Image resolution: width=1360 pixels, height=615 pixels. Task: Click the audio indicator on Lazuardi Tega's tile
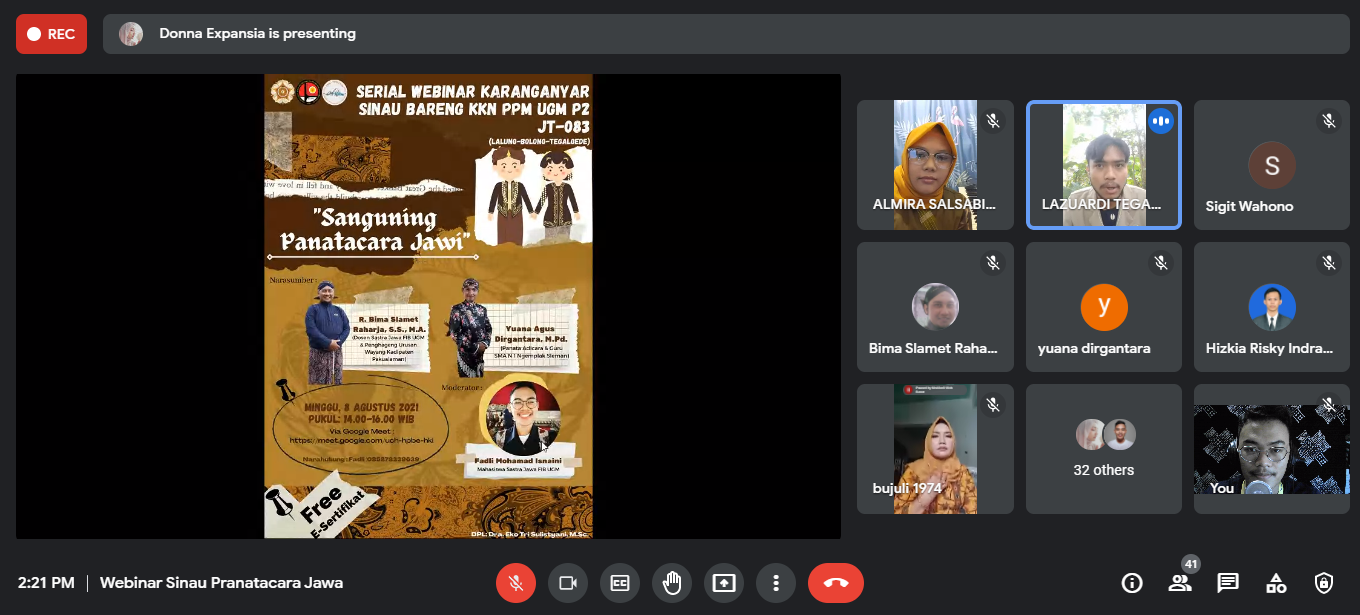point(1161,120)
